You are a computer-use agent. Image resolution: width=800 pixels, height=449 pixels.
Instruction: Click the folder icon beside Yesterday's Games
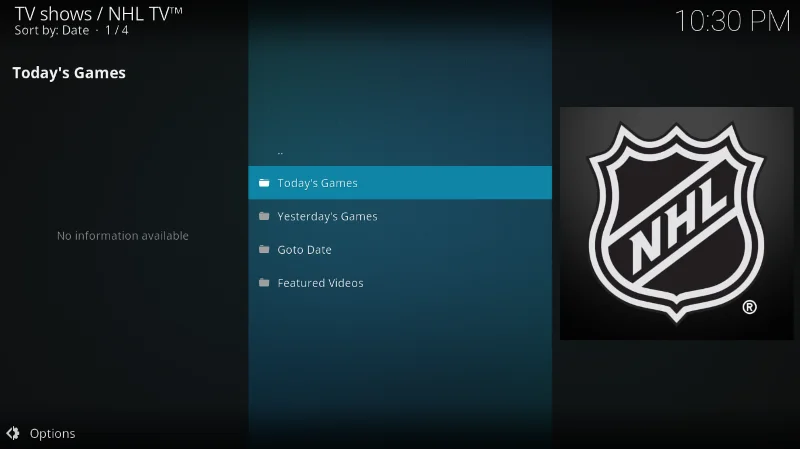pos(264,216)
